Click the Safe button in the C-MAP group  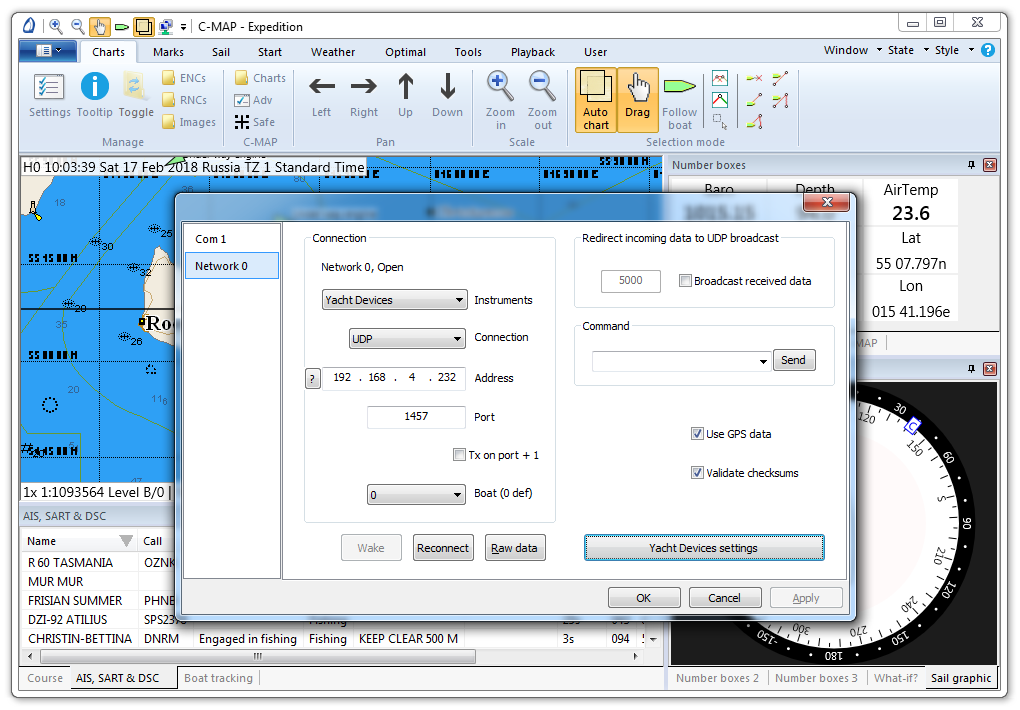(x=254, y=122)
